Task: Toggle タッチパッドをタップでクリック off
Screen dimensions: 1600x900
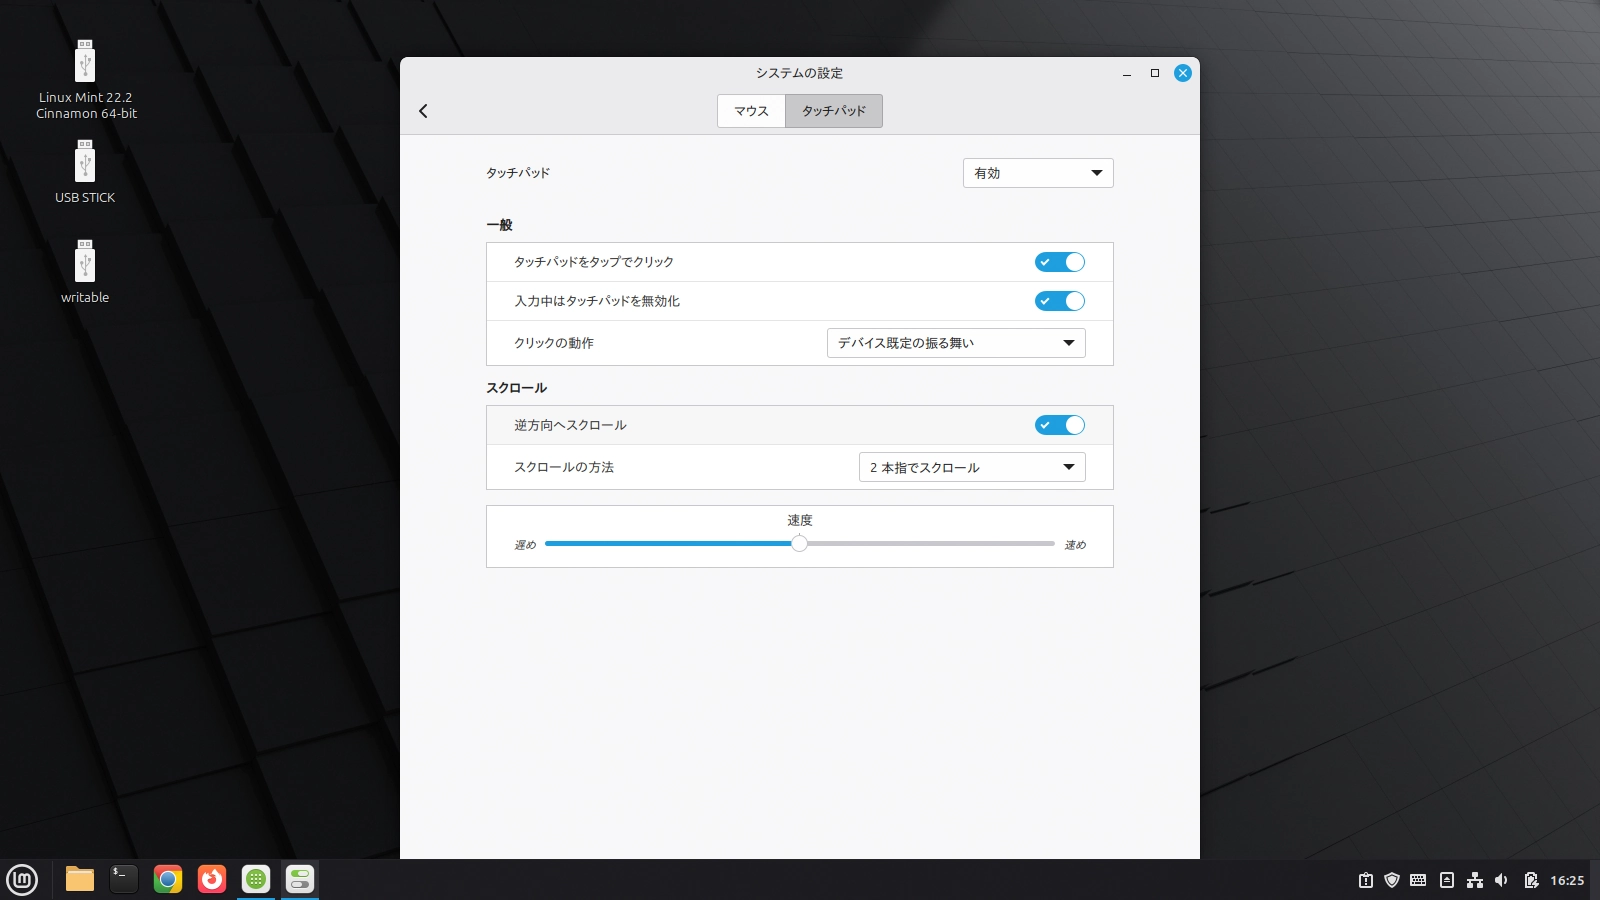Action: (x=1060, y=261)
